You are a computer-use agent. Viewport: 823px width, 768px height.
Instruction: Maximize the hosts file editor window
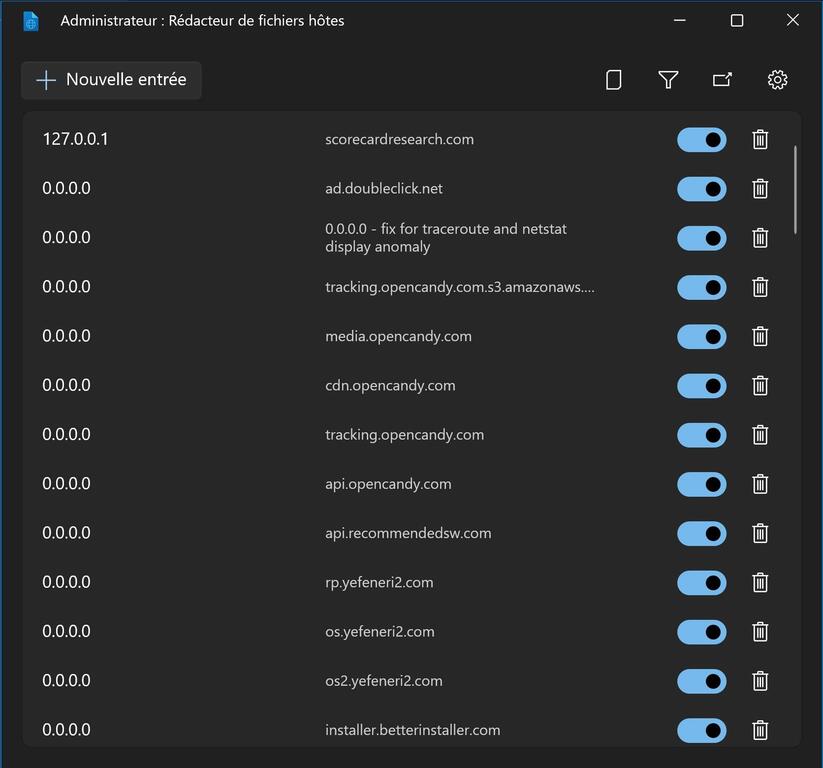point(737,20)
